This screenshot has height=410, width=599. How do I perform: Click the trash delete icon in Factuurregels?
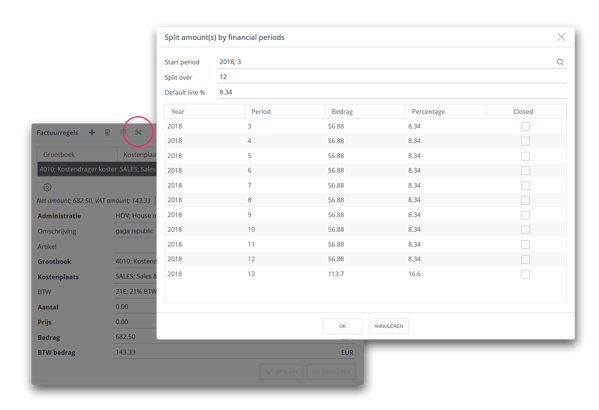point(107,132)
